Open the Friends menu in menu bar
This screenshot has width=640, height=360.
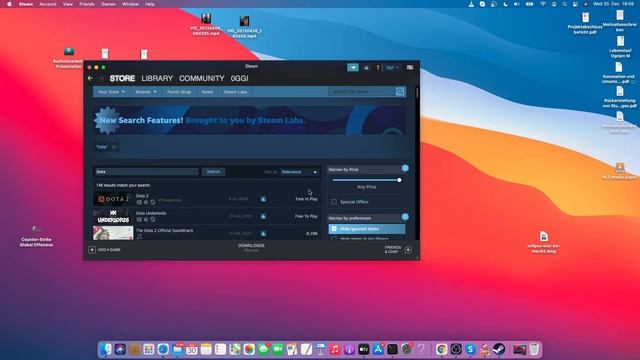(87, 4)
